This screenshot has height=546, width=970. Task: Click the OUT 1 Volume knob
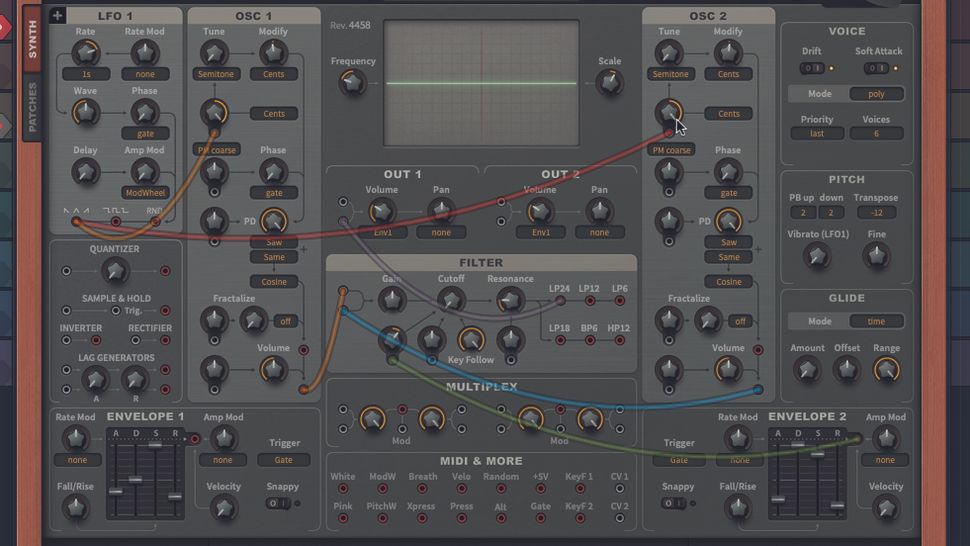382,211
